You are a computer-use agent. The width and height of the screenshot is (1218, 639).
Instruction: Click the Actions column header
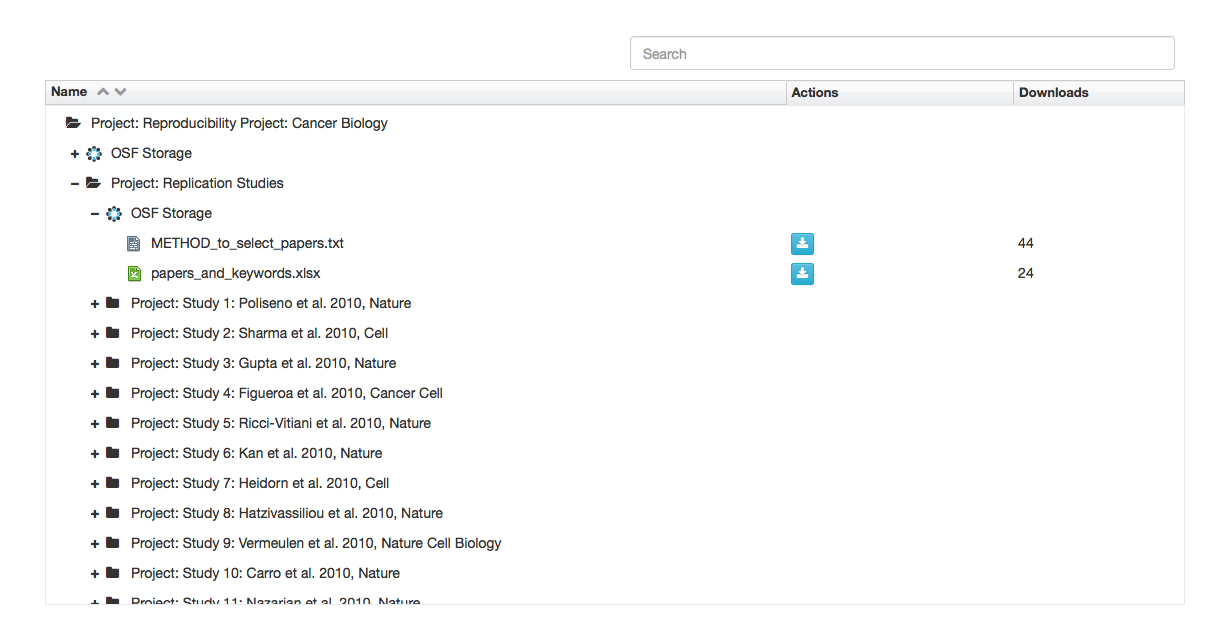(x=813, y=91)
